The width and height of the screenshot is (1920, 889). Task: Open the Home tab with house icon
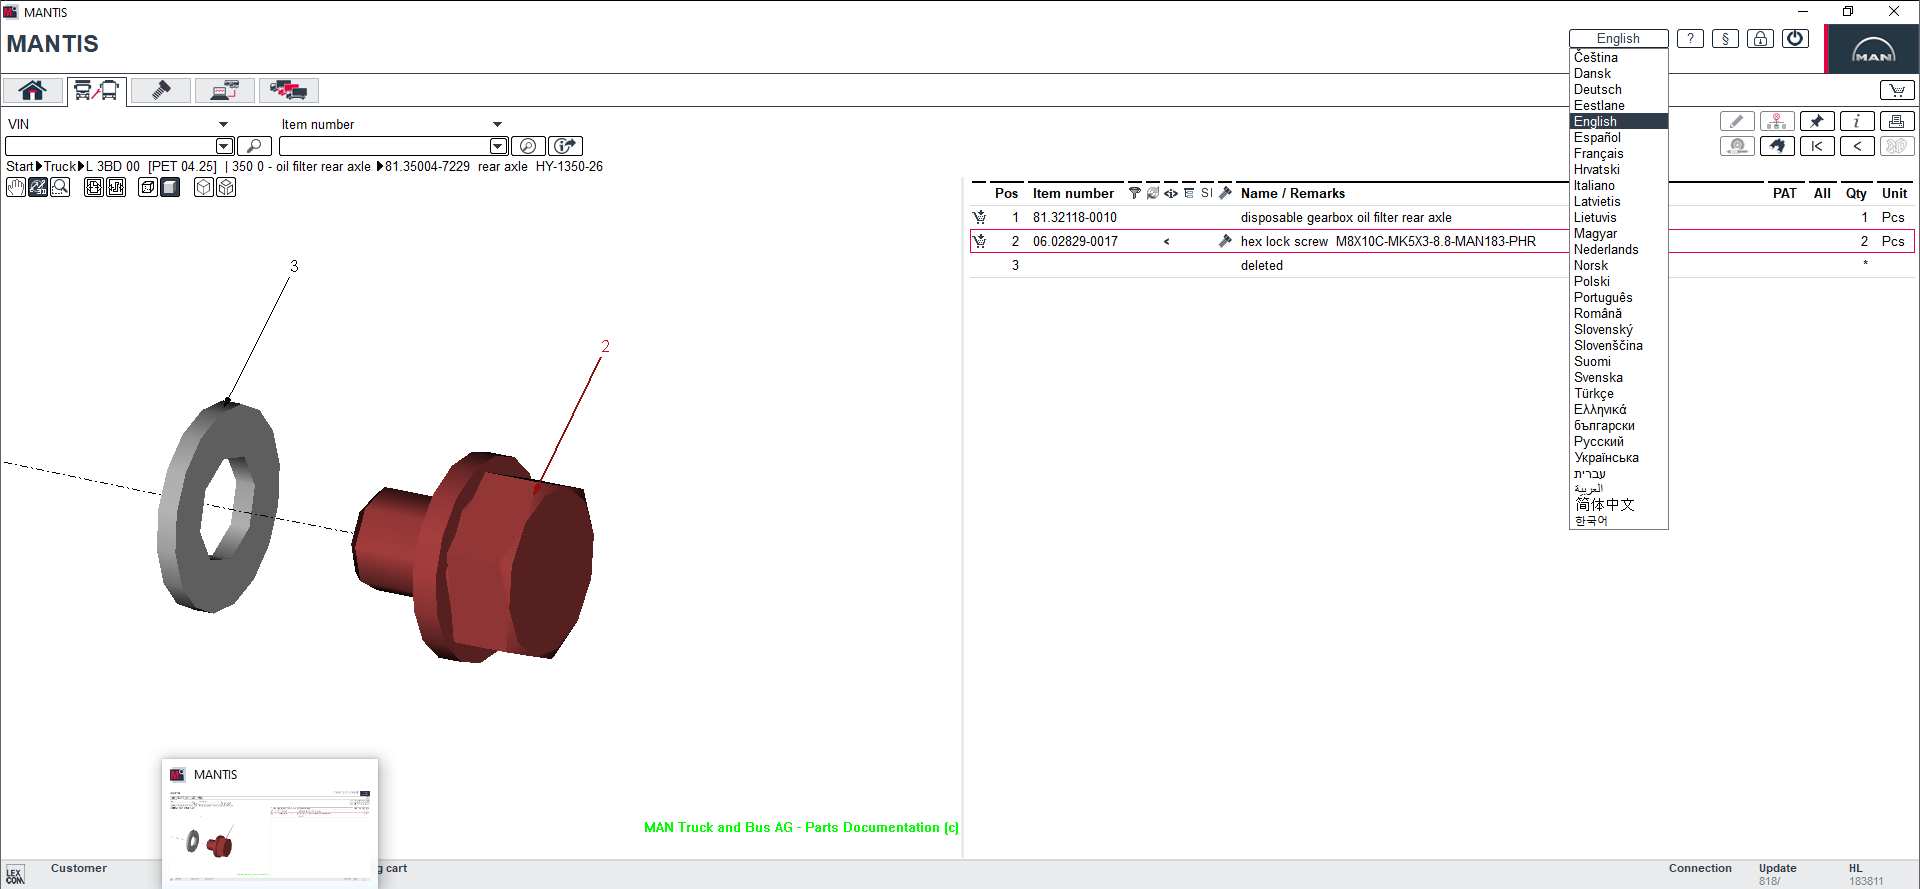point(33,91)
